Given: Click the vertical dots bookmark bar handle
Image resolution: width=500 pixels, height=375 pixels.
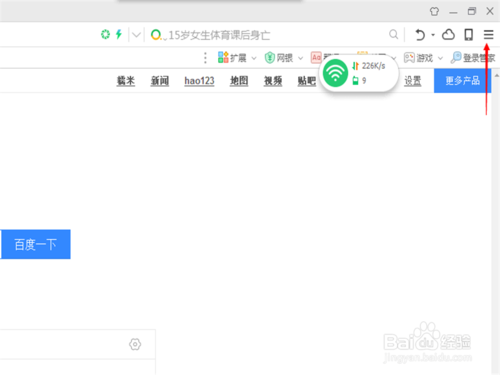Looking at the screenshot, I should tap(205, 58).
